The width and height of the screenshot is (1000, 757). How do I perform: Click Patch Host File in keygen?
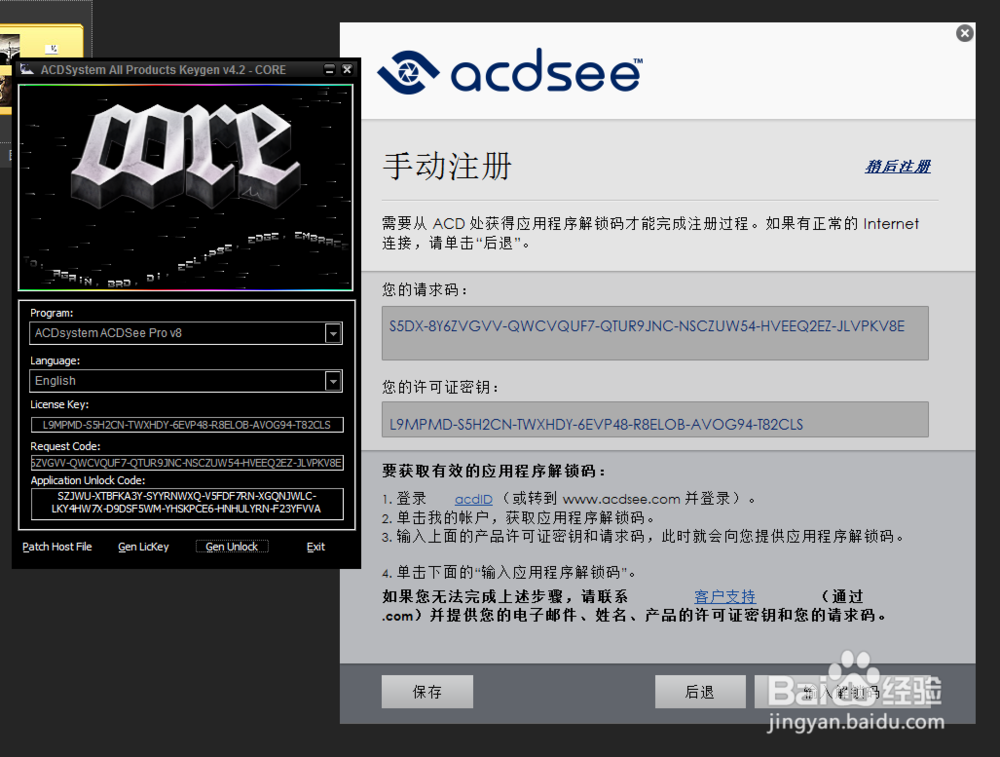57,547
